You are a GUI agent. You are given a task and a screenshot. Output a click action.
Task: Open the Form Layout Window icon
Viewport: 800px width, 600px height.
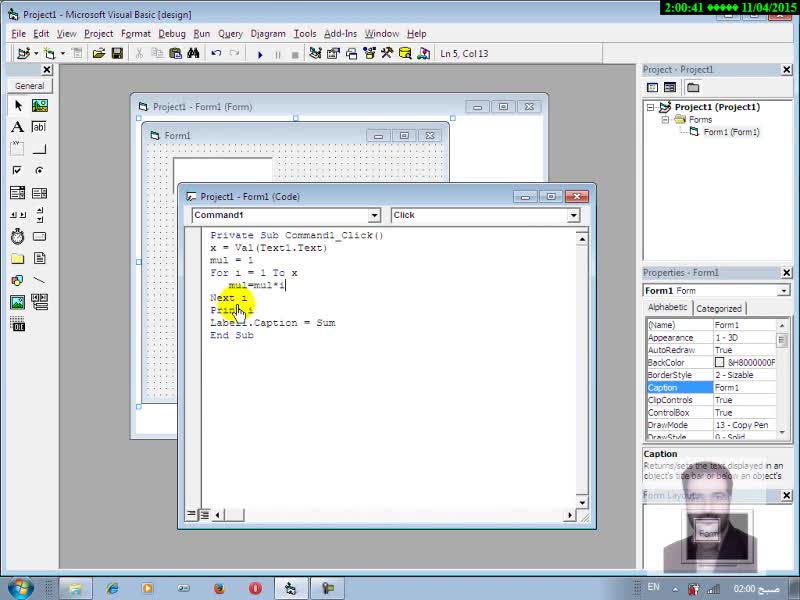352,53
